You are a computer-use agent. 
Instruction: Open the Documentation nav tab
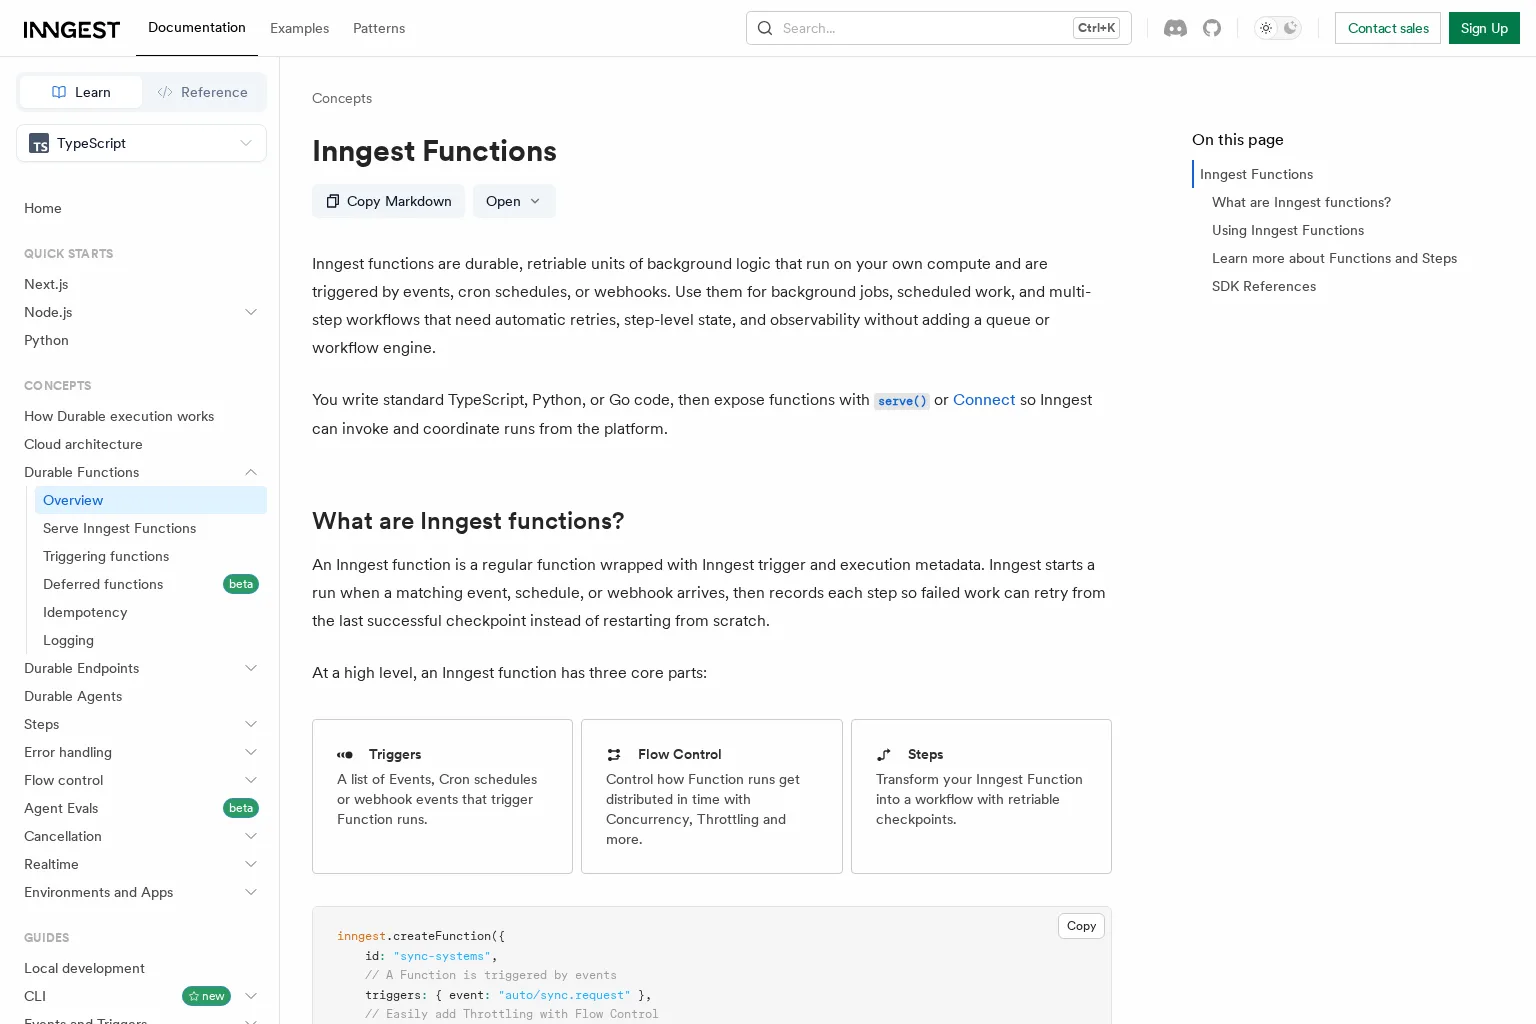point(197,28)
